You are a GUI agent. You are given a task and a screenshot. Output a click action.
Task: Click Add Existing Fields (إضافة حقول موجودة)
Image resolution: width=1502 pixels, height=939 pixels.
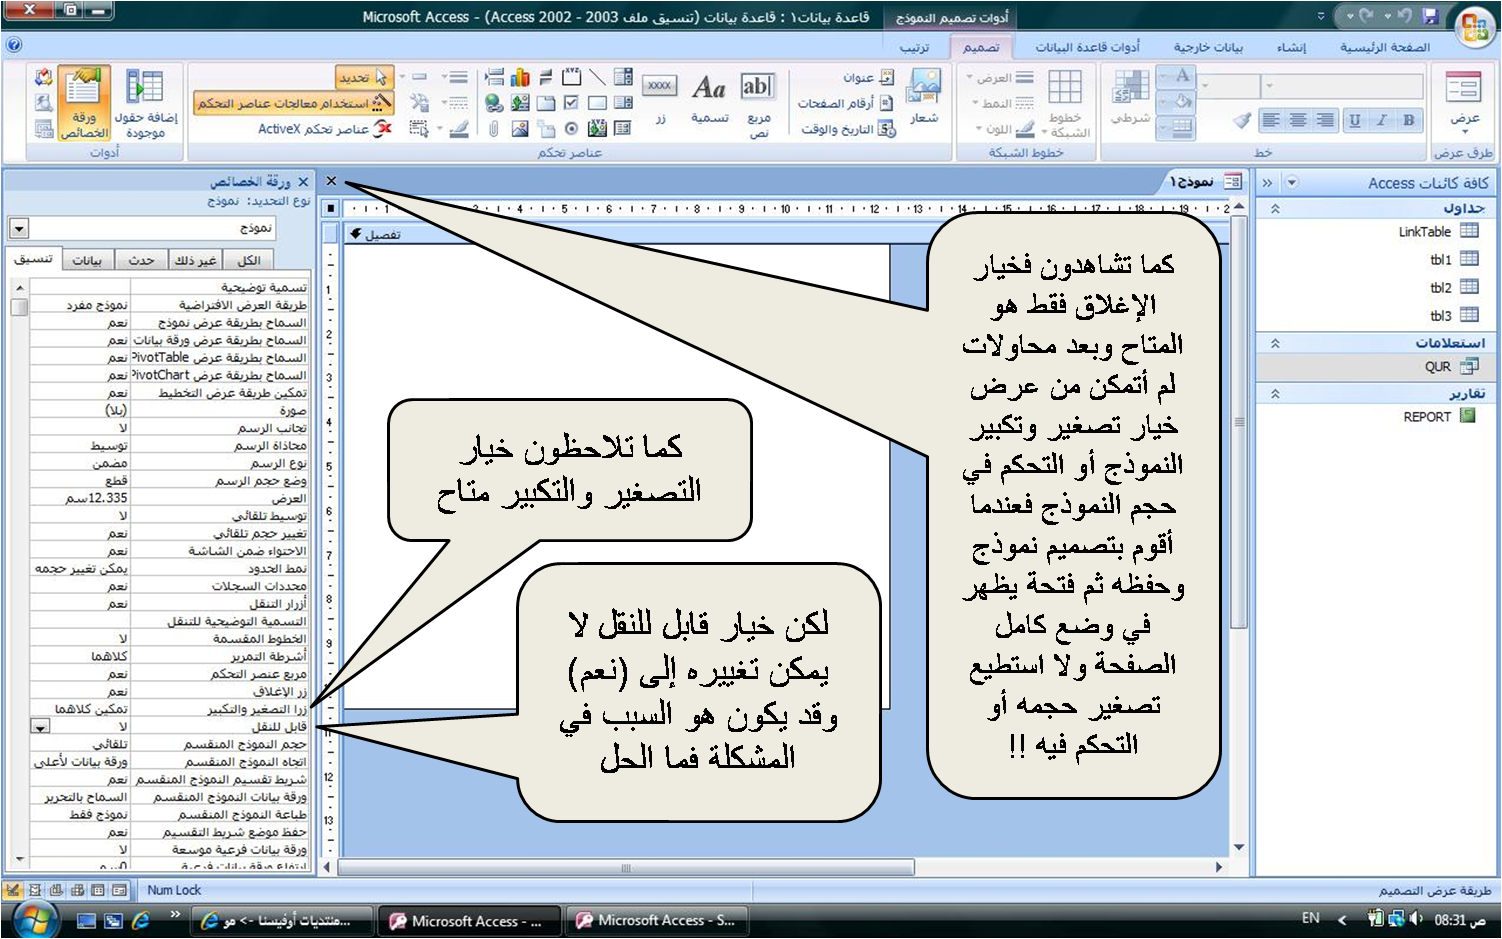146,103
